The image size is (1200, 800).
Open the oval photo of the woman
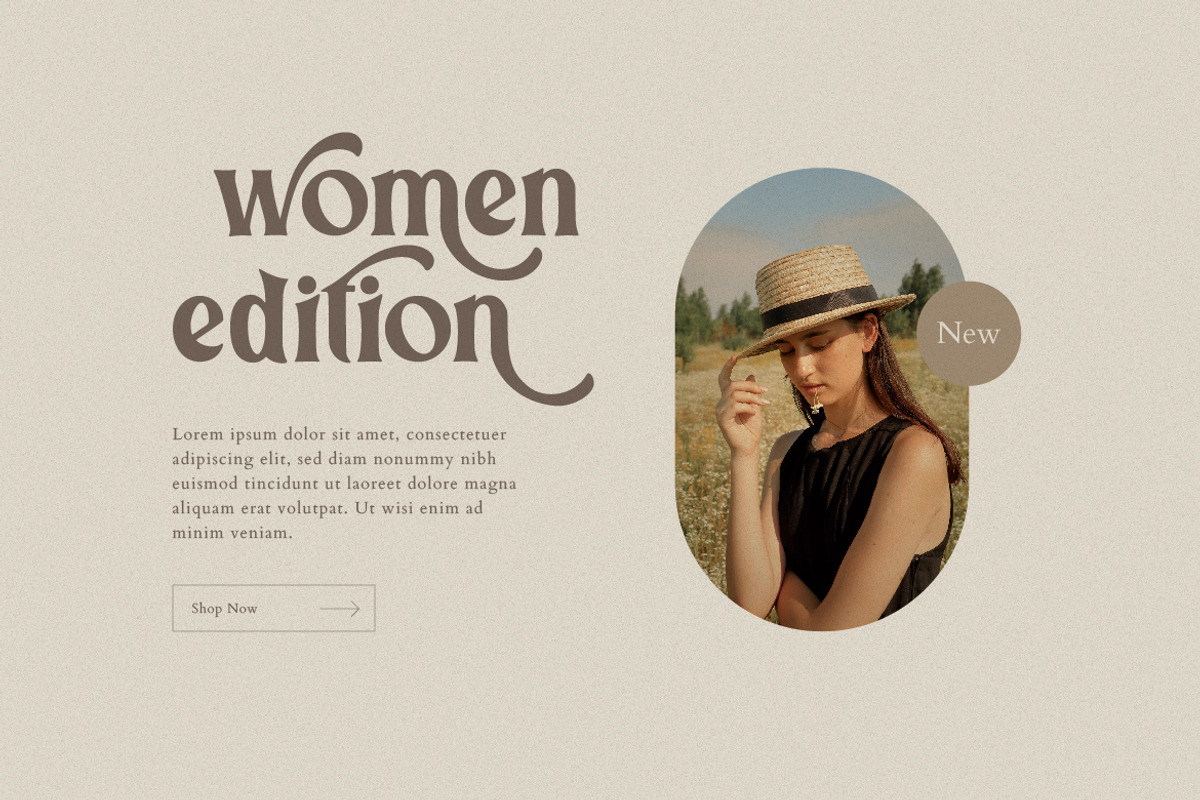(822, 399)
